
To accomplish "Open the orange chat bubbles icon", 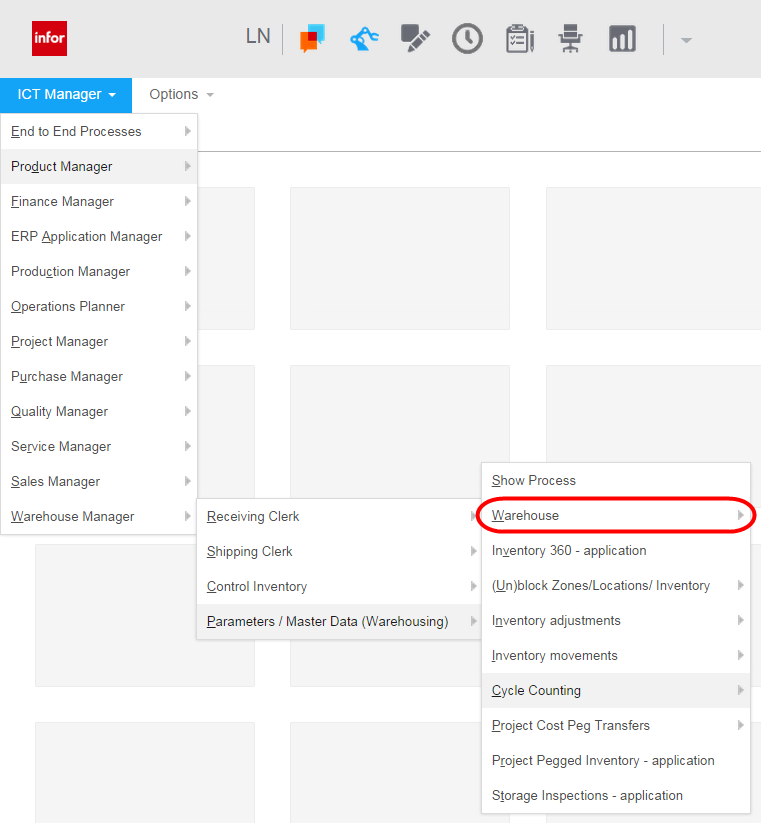I will (x=312, y=40).
